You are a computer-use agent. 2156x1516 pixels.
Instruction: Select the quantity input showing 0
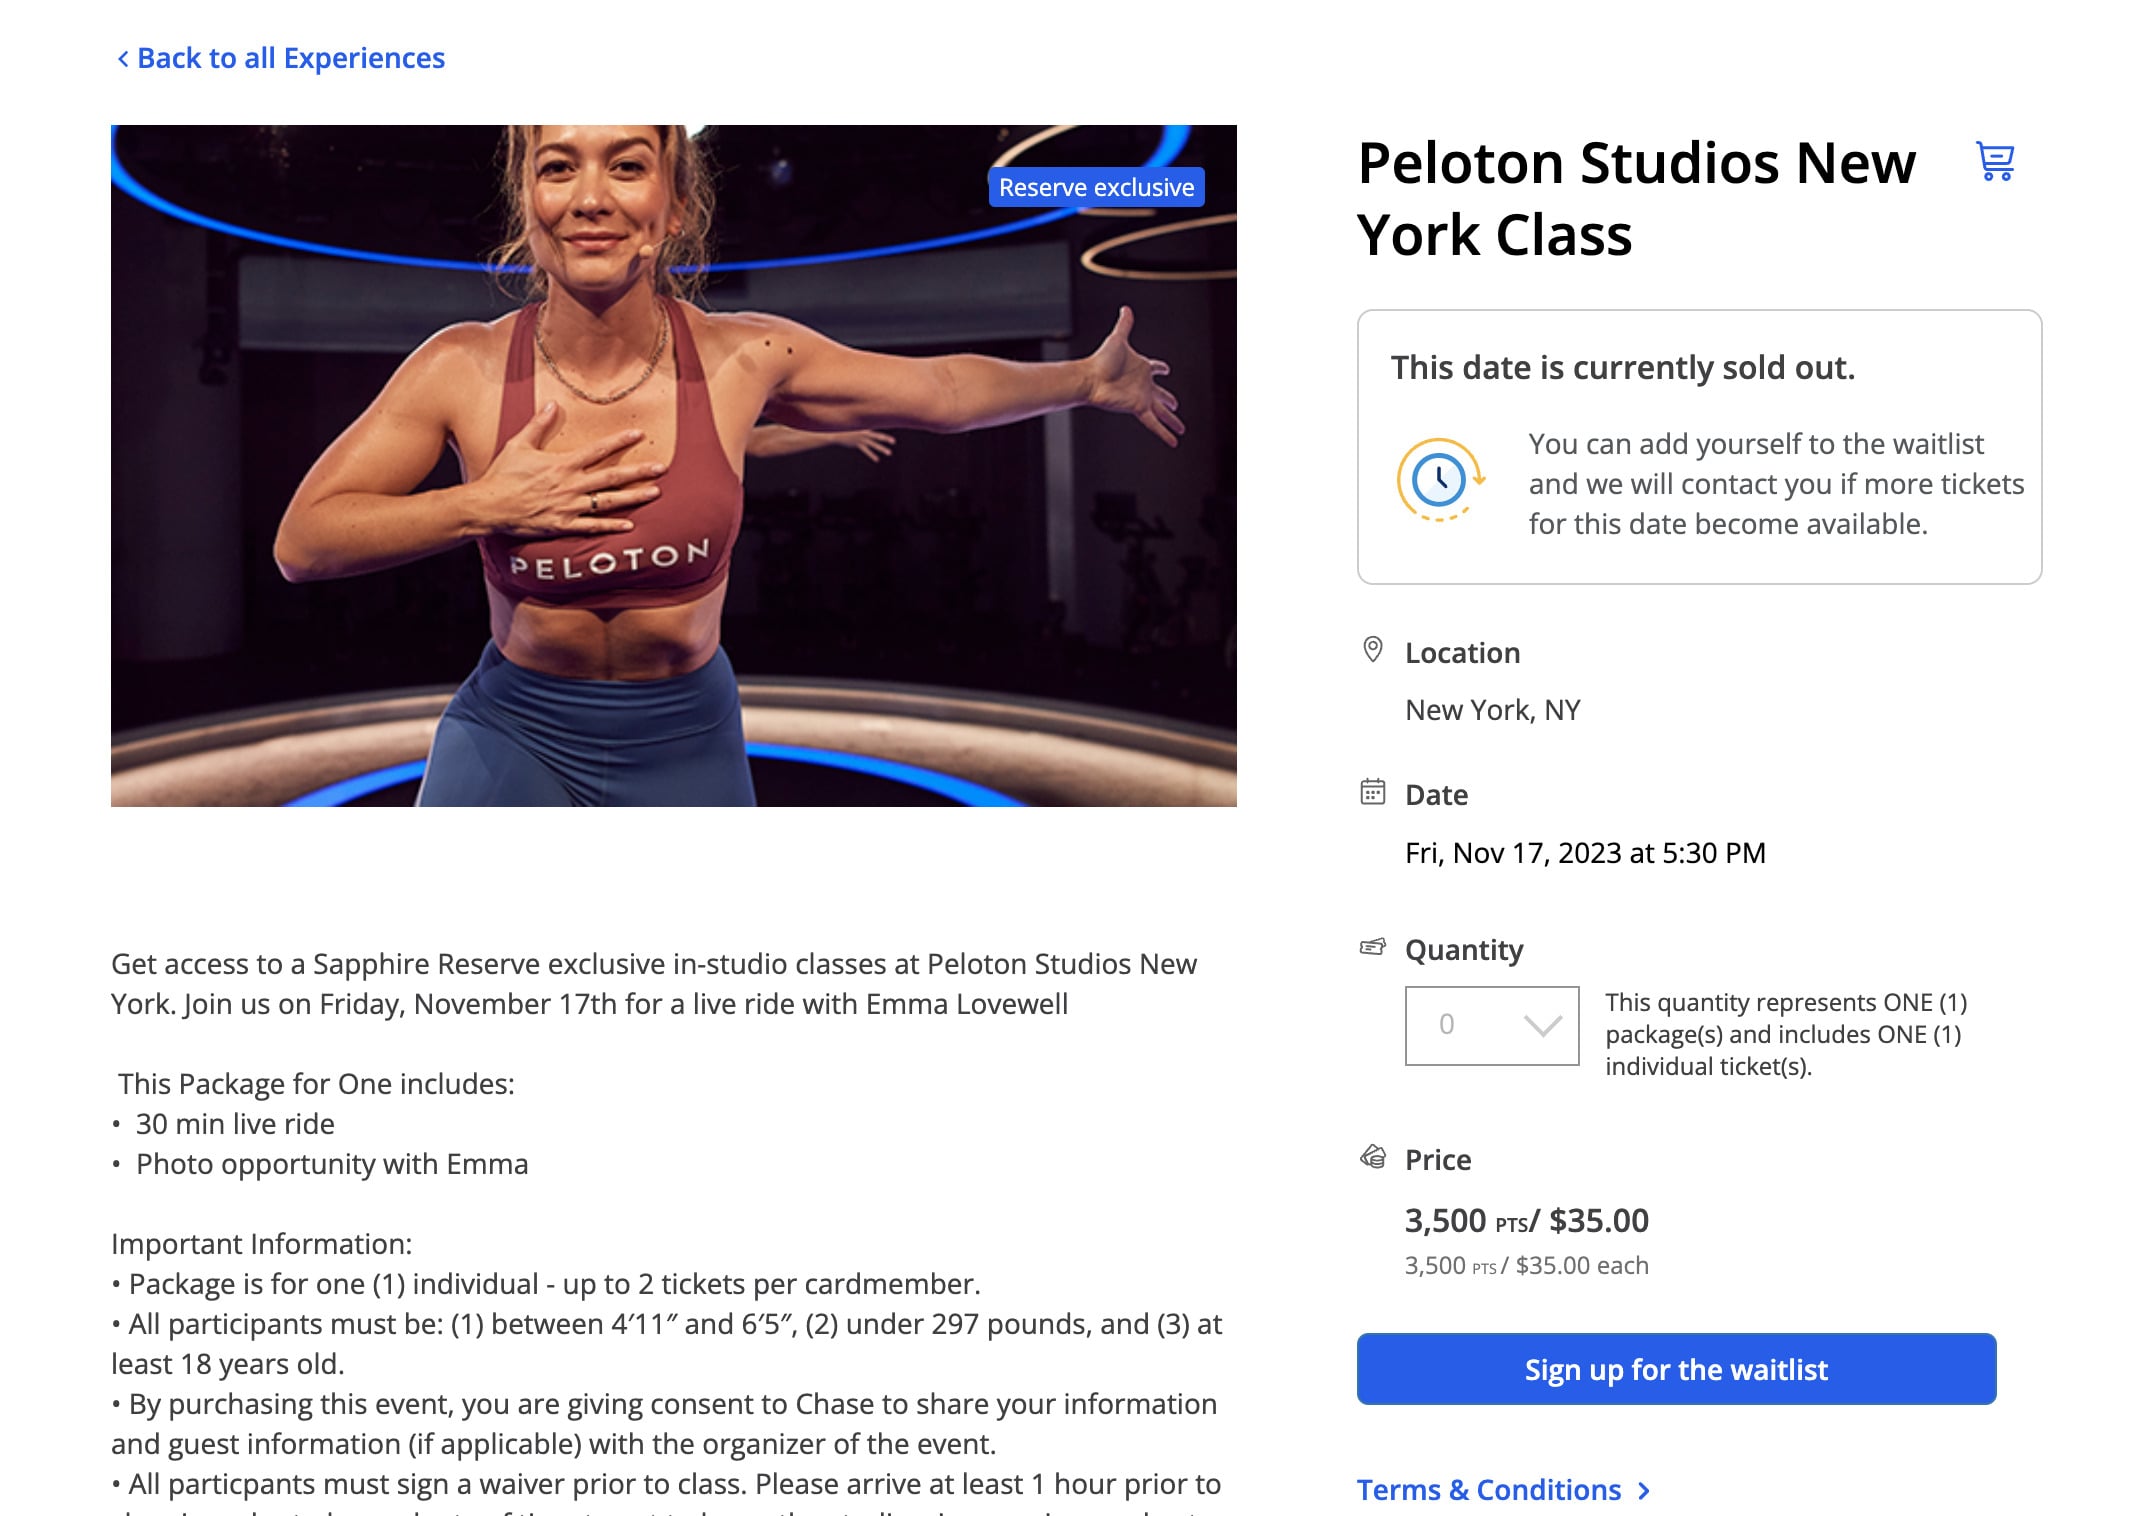coord(1450,1025)
